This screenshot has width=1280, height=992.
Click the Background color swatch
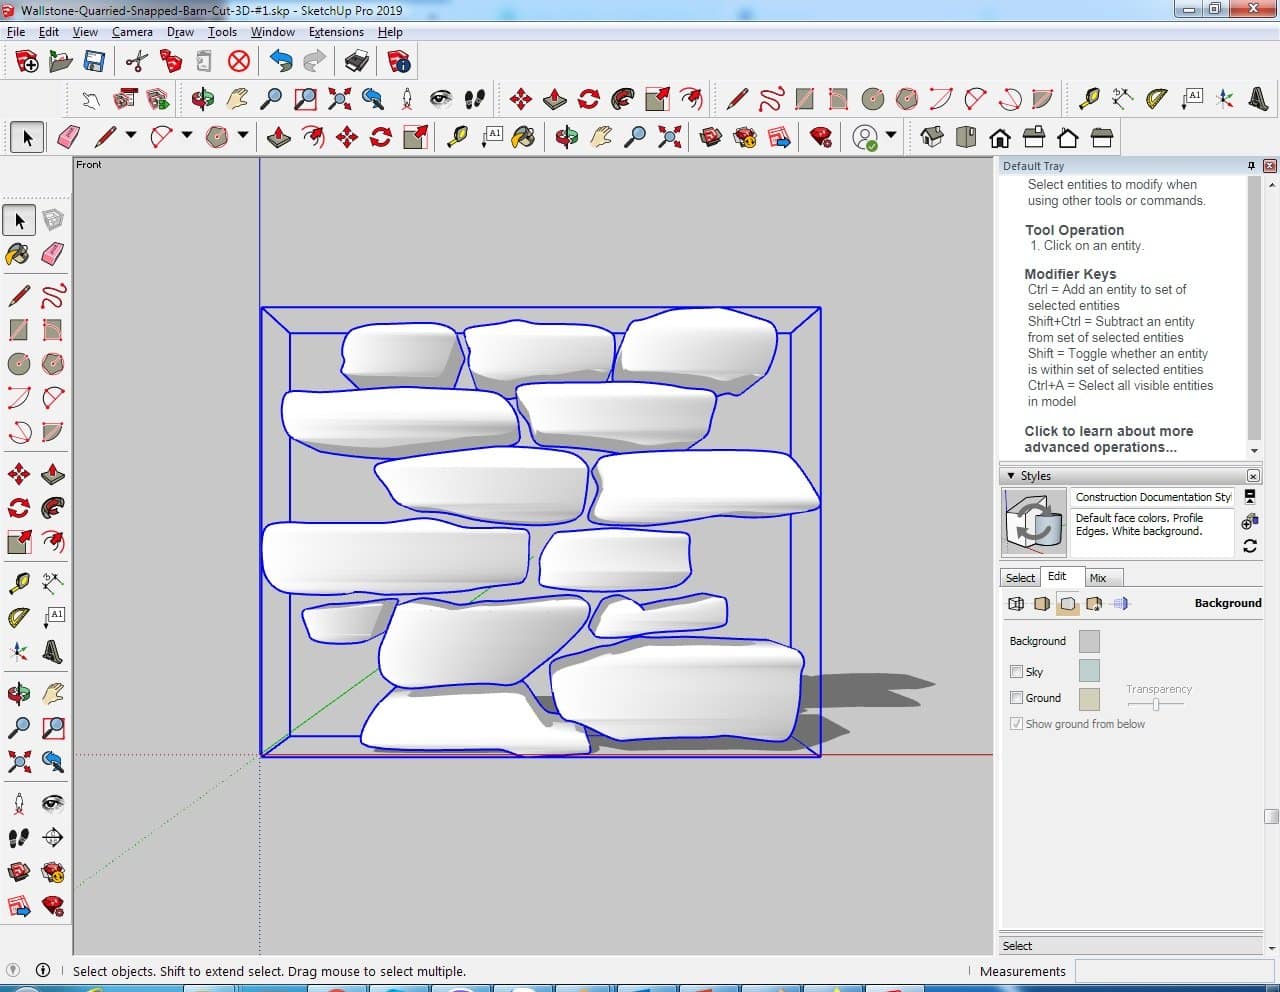click(x=1089, y=641)
